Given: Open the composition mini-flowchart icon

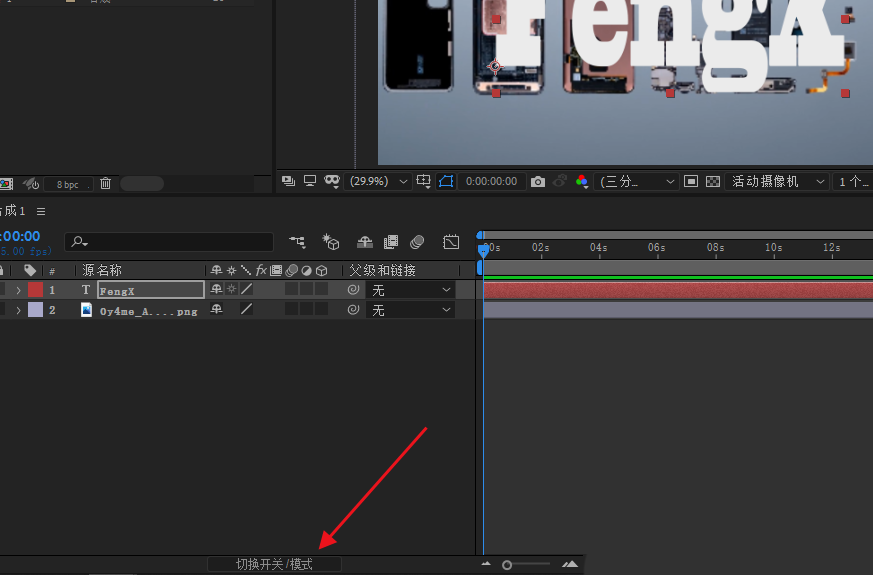Looking at the screenshot, I should click(x=297, y=242).
